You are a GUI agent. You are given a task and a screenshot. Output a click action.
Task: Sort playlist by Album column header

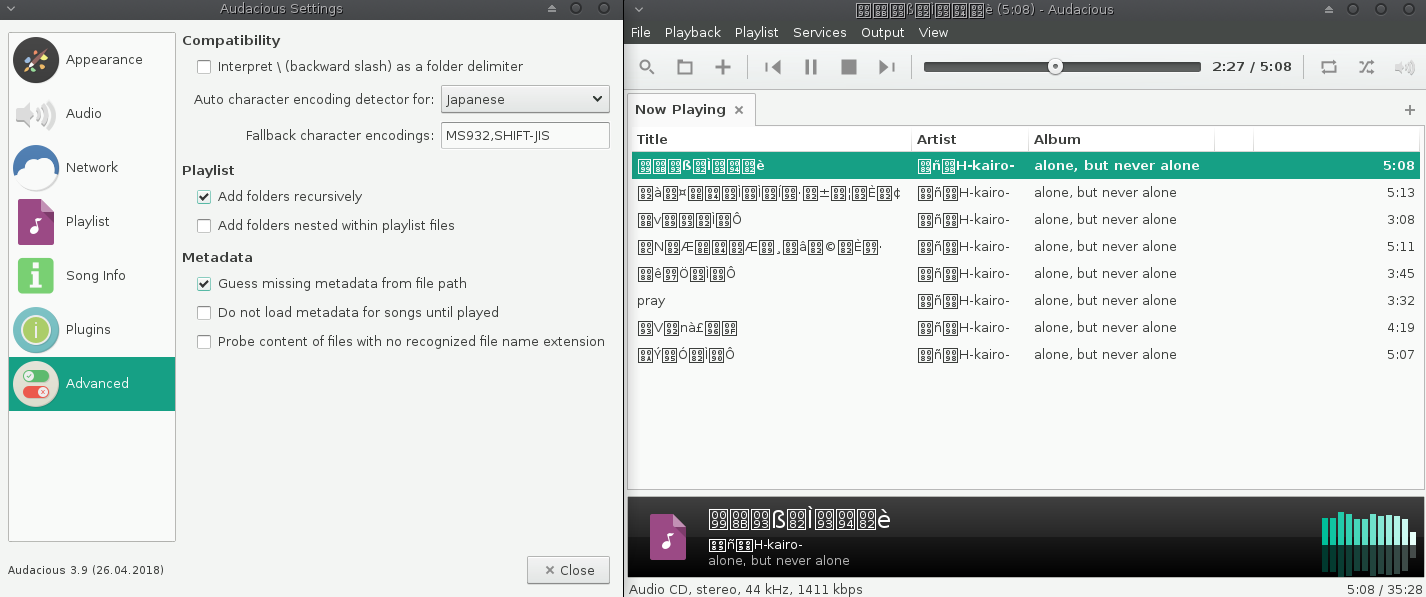(x=1121, y=139)
